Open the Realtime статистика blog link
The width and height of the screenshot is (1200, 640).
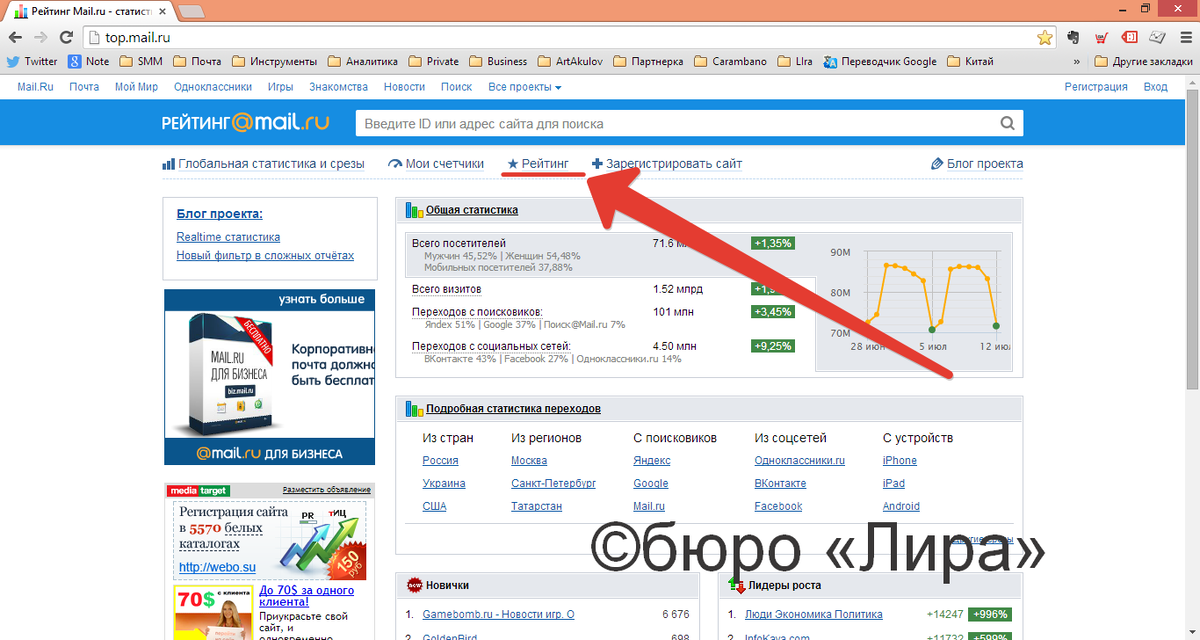228,237
